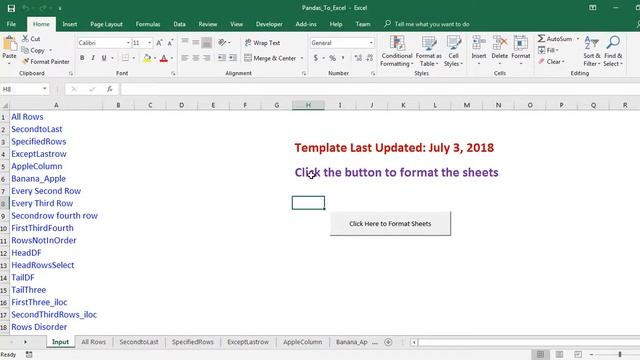Add a new sheet with plus icon
This screenshot has height=360, width=640.
pyautogui.click(x=388, y=342)
